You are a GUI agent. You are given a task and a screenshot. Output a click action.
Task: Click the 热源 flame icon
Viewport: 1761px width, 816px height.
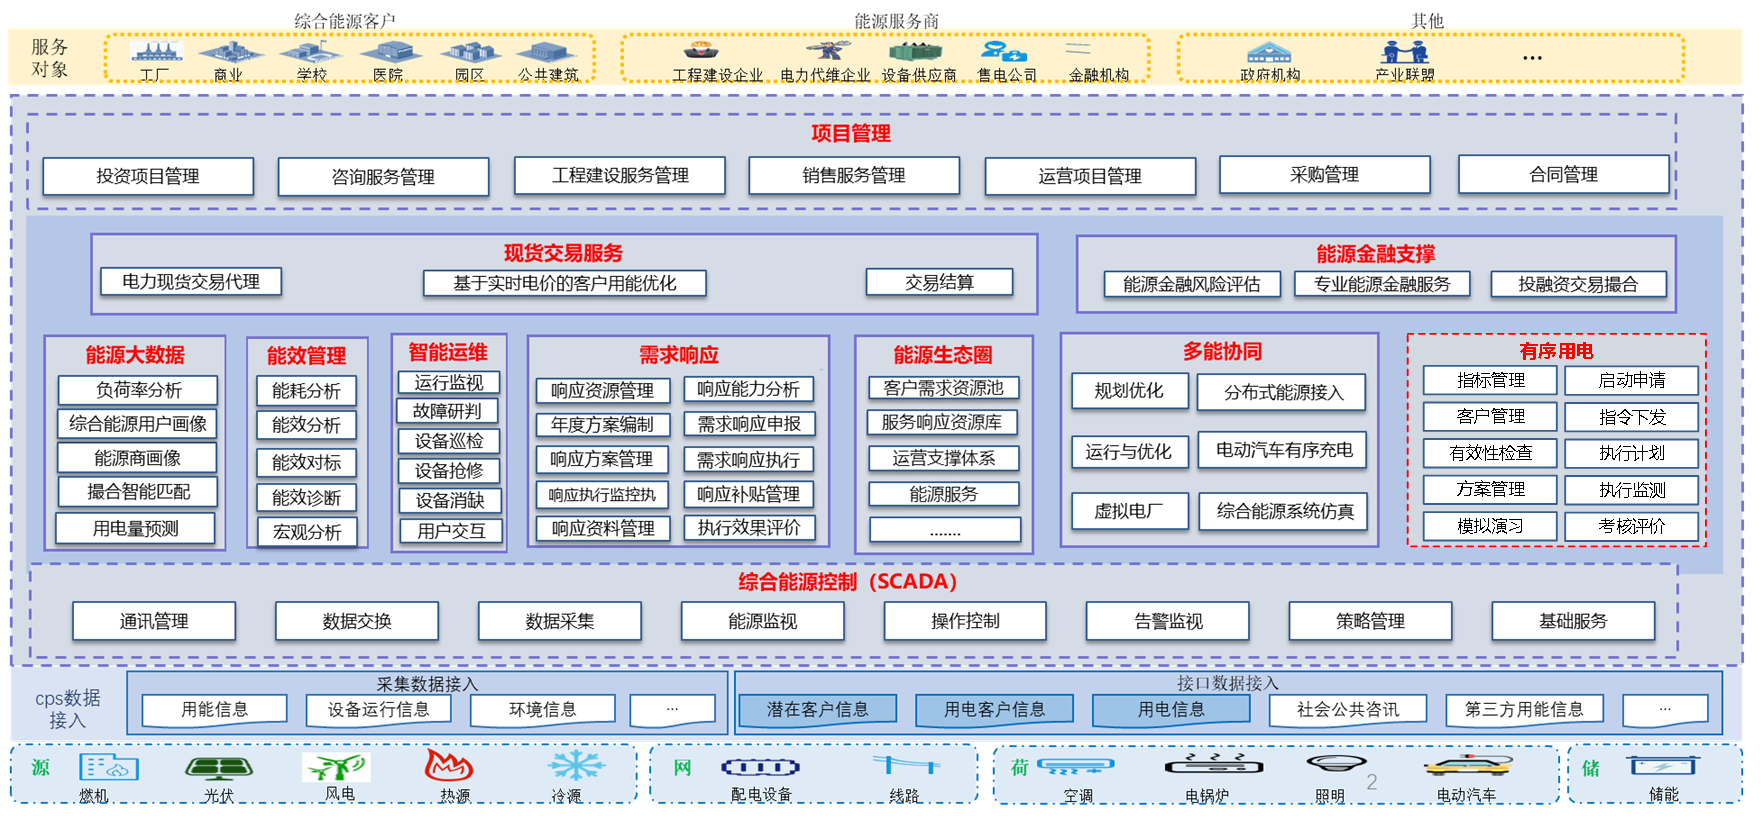coord(448,766)
